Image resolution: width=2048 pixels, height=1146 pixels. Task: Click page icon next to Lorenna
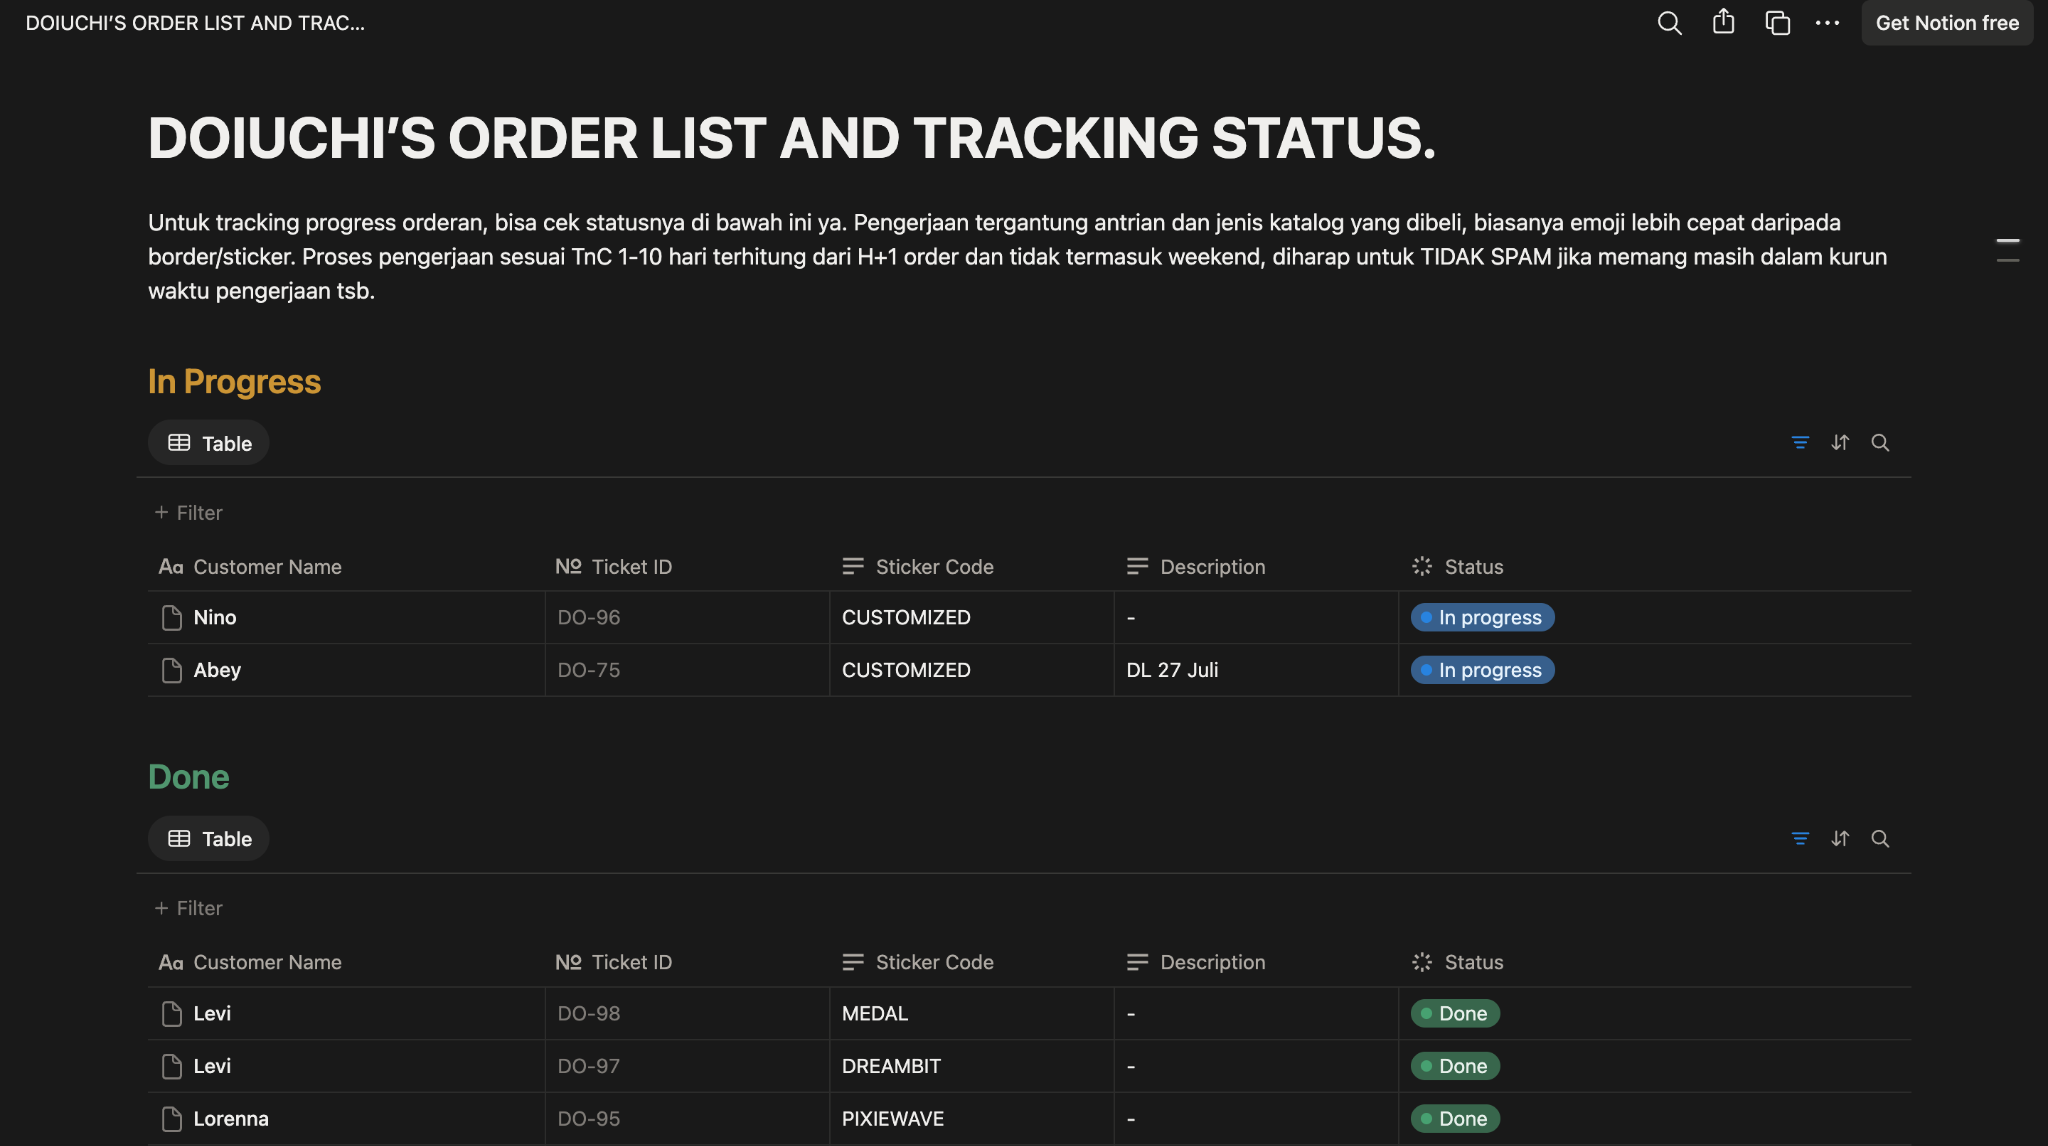172,1118
